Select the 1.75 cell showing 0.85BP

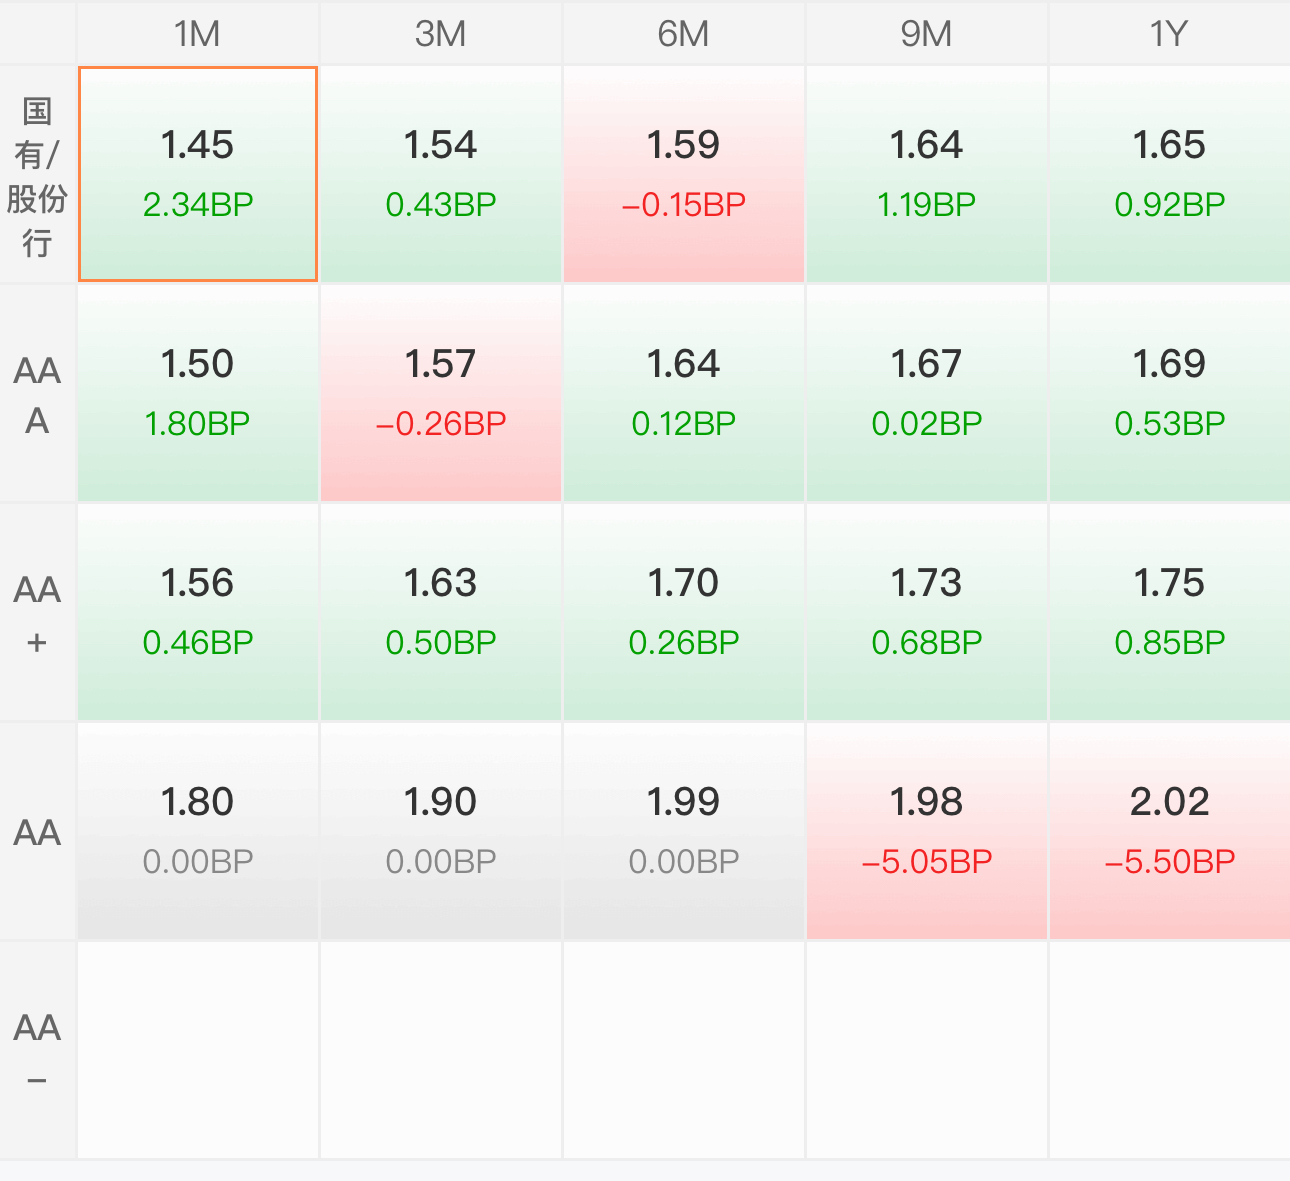tap(1169, 612)
